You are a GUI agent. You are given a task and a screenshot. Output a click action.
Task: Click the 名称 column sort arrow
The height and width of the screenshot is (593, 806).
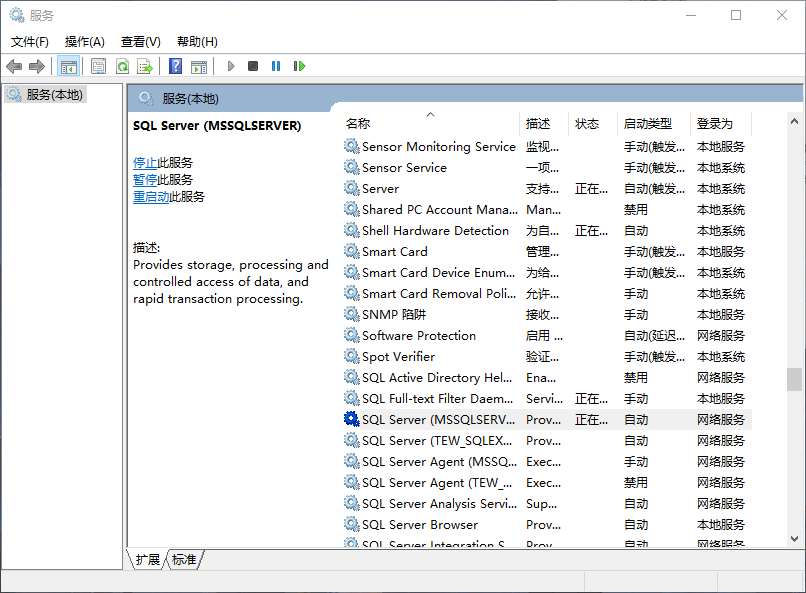432,113
